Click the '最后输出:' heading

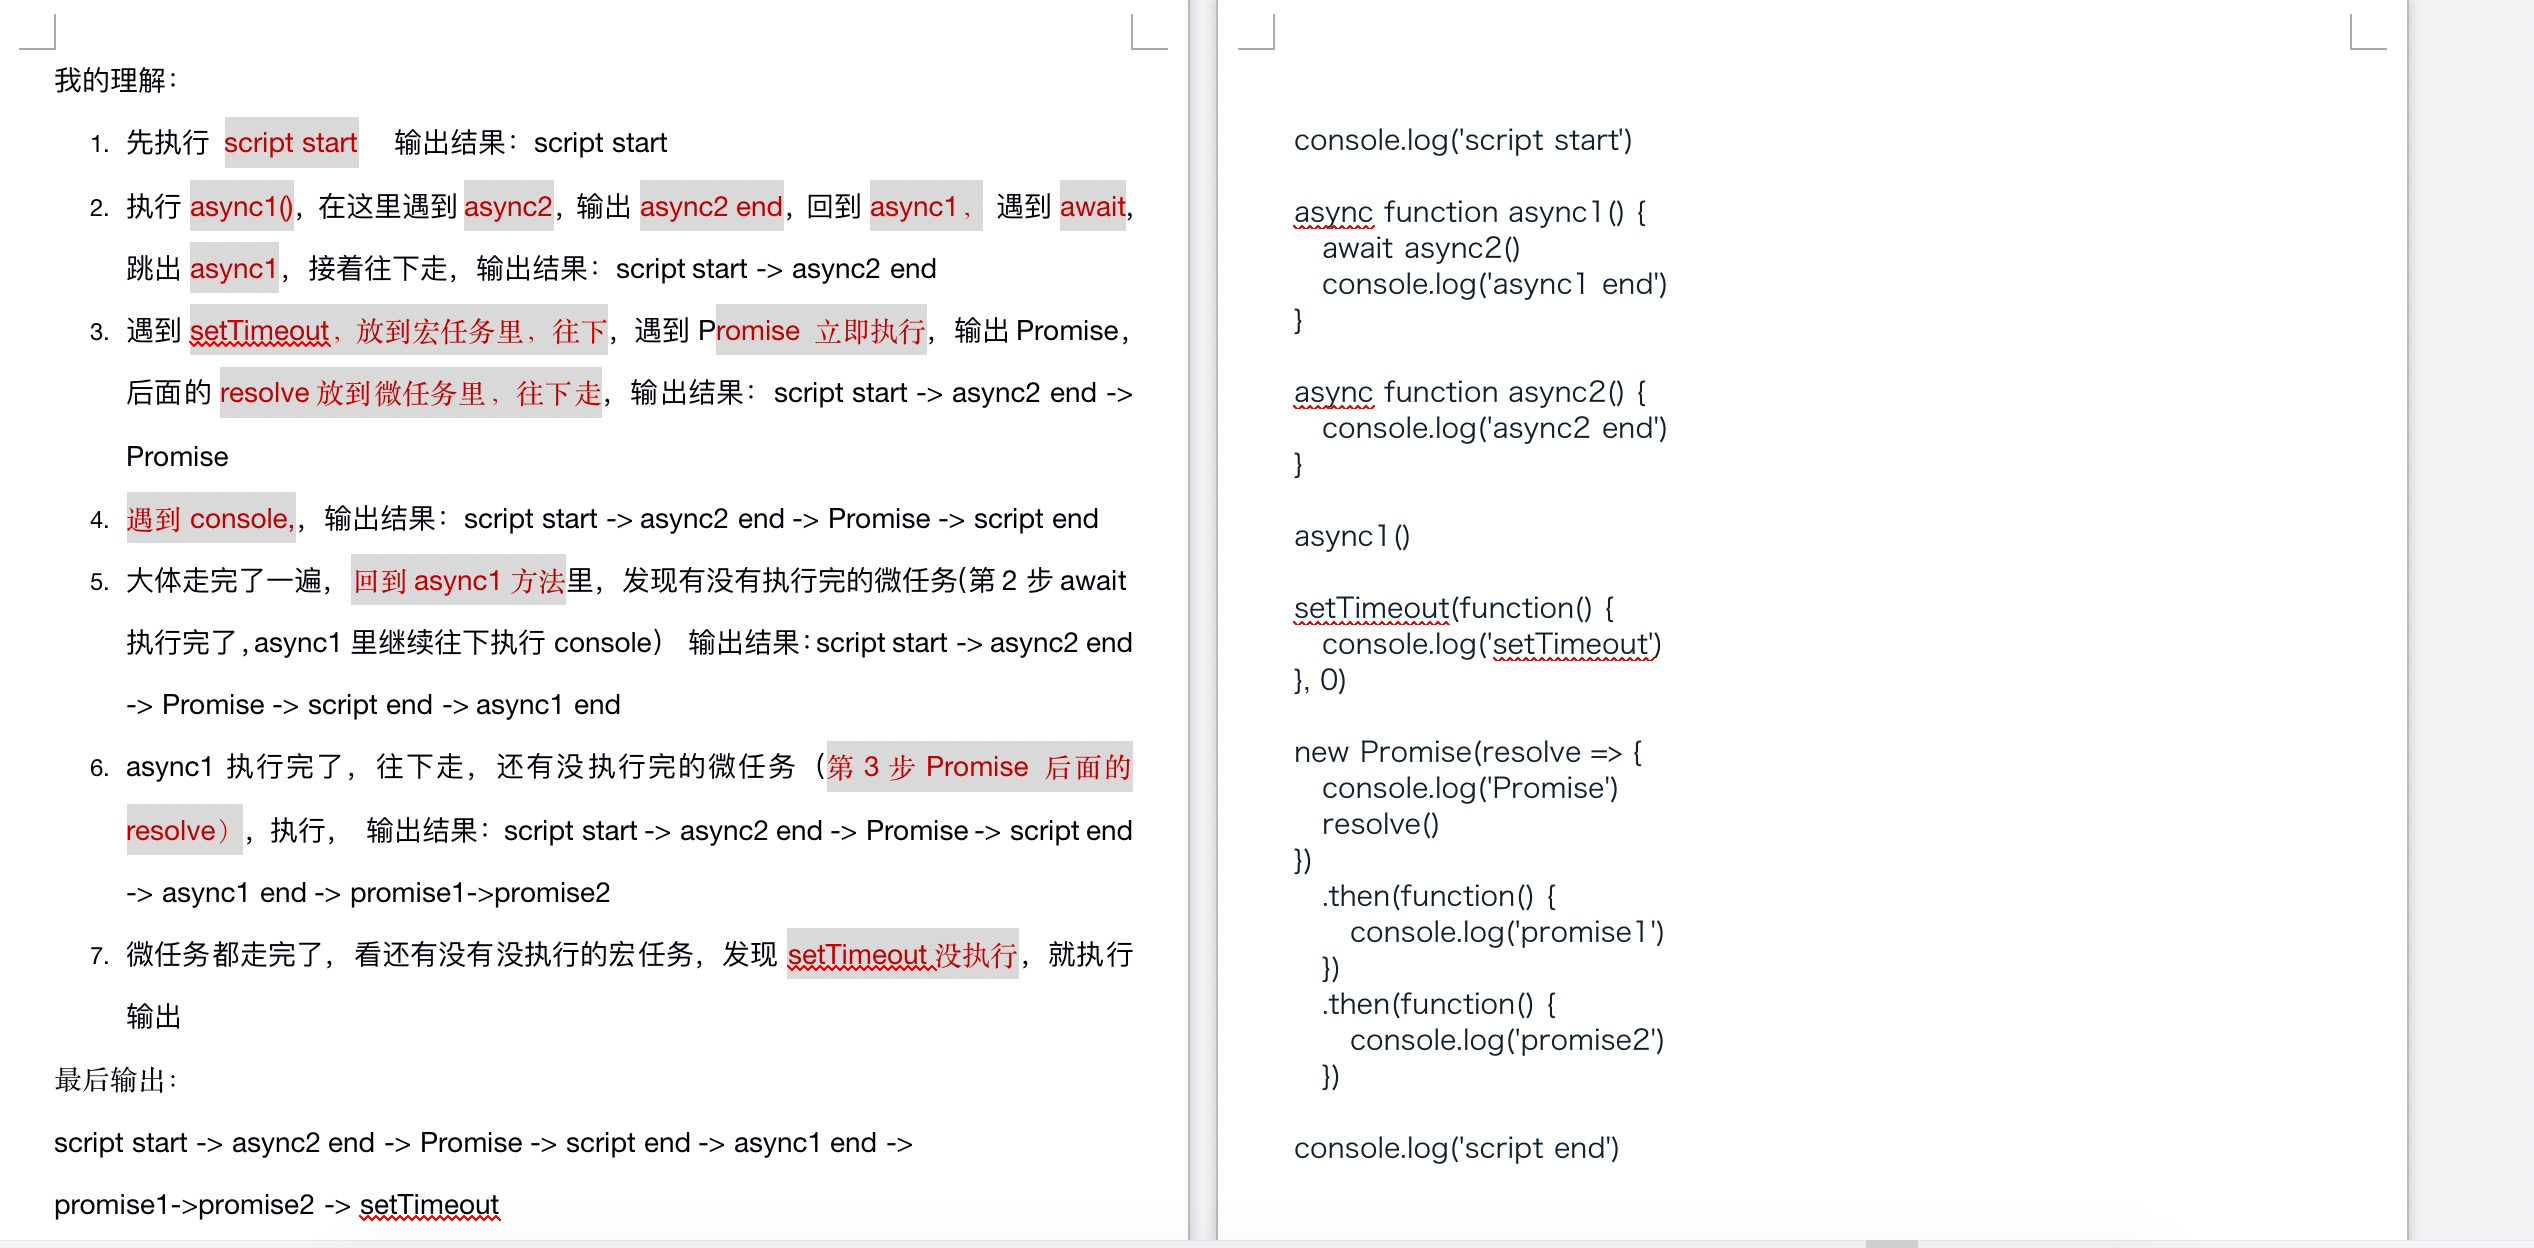[x=115, y=1080]
